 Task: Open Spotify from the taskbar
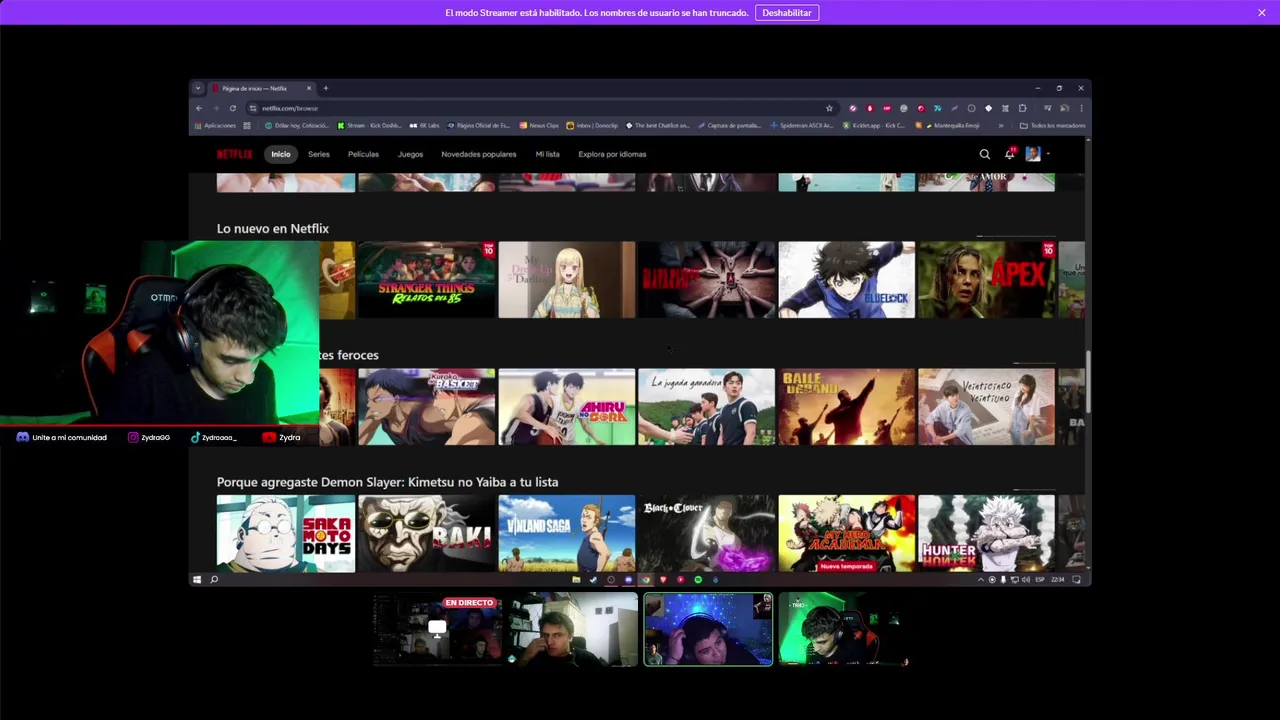(698, 579)
